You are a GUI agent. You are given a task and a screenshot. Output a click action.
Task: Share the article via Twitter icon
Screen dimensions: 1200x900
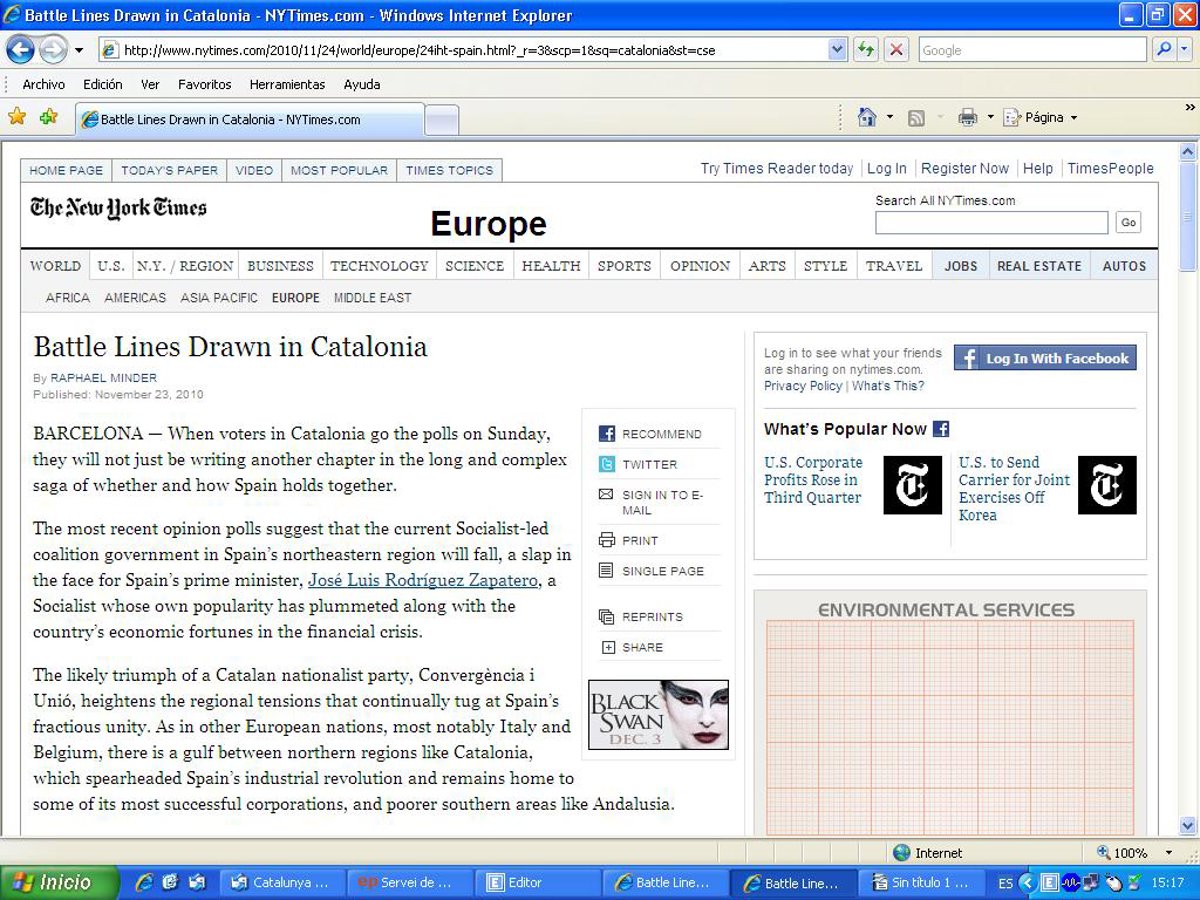[x=607, y=464]
